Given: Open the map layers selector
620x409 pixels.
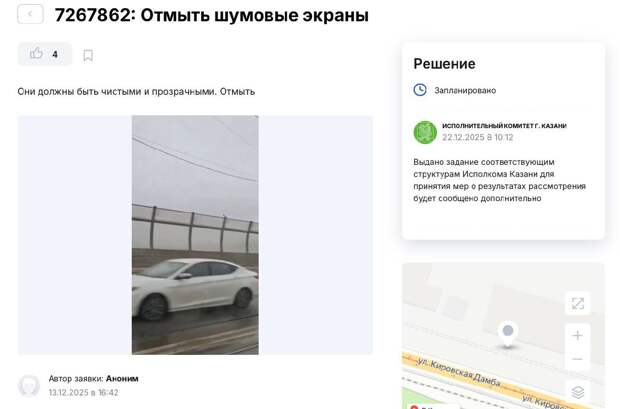Looking at the screenshot, I should [x=578, y=392].
